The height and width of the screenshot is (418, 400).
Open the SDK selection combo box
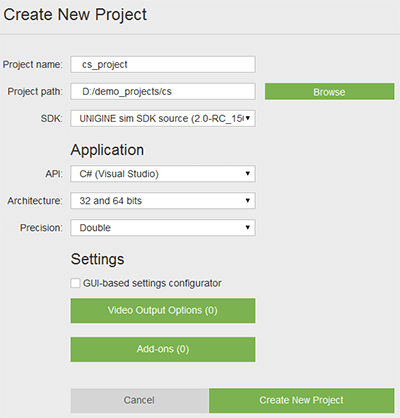click(x=163, y=118)
